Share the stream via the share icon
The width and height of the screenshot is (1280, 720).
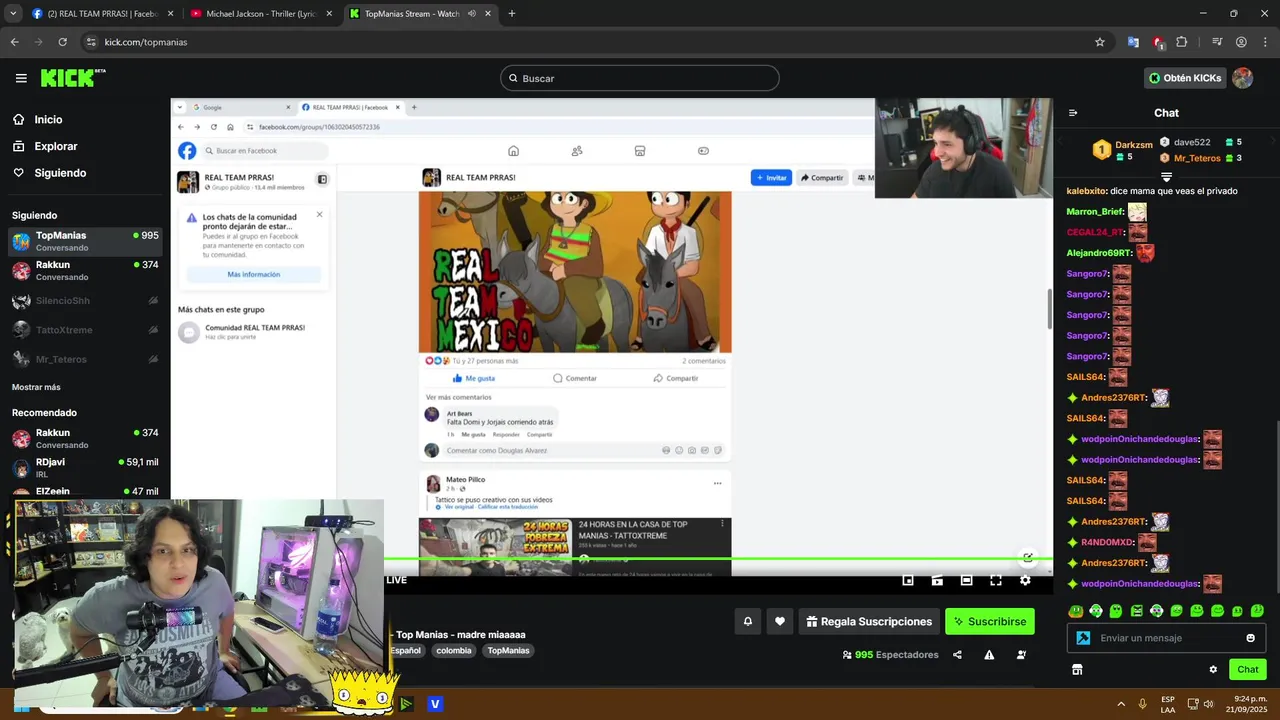click(x=957, y=655)
